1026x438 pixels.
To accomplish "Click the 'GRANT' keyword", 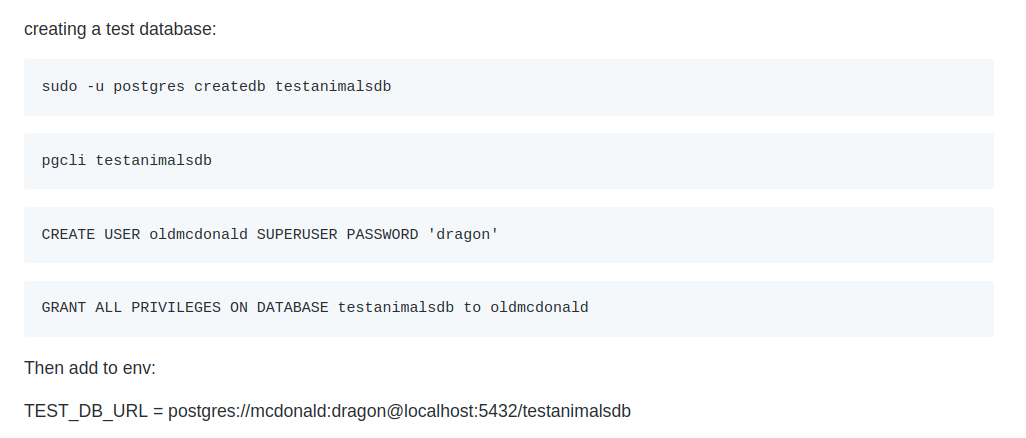I will (x=64, y=308).
